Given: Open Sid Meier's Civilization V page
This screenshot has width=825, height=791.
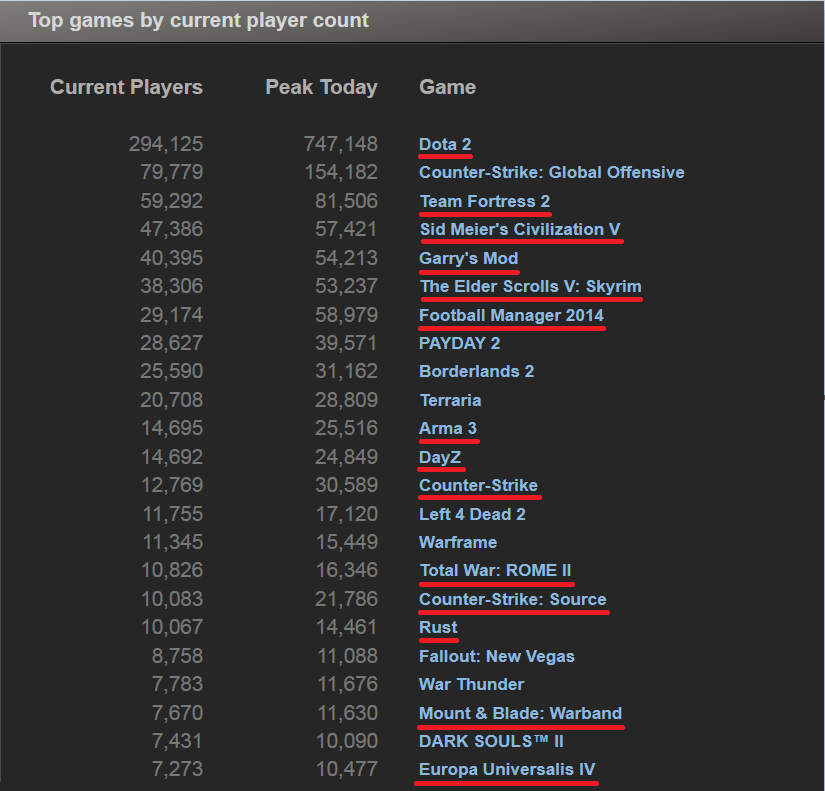Looking at the screenshot, I should click(x=520, y=229).
